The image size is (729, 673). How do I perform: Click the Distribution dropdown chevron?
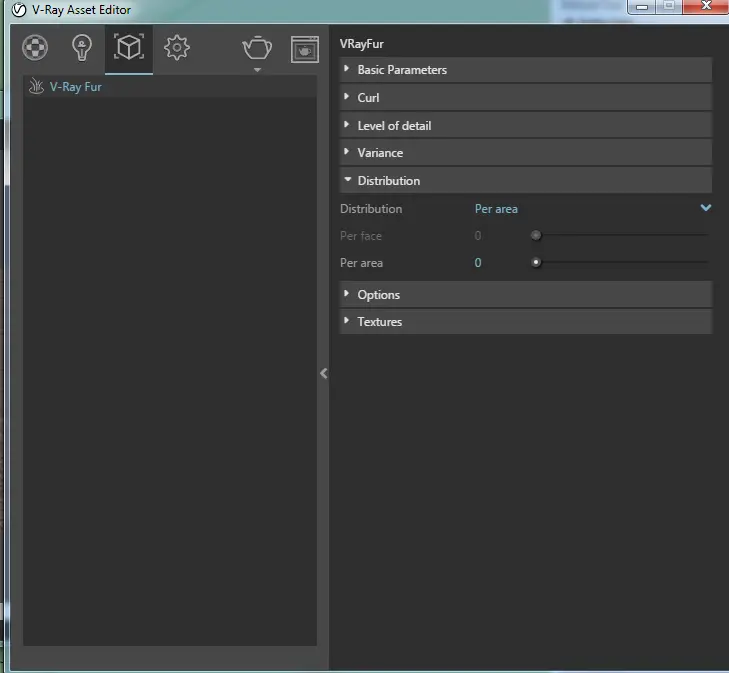click(x=706, y=208)
